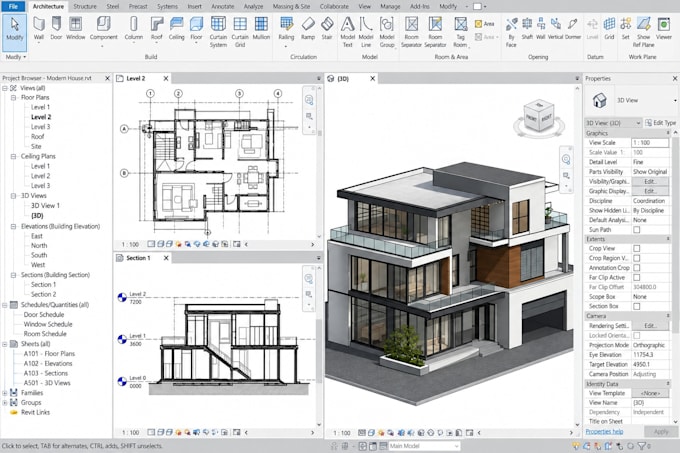Collapse Sections (Building Section) node
This screenshot has height=453, width=680.
tap(13, 275)
